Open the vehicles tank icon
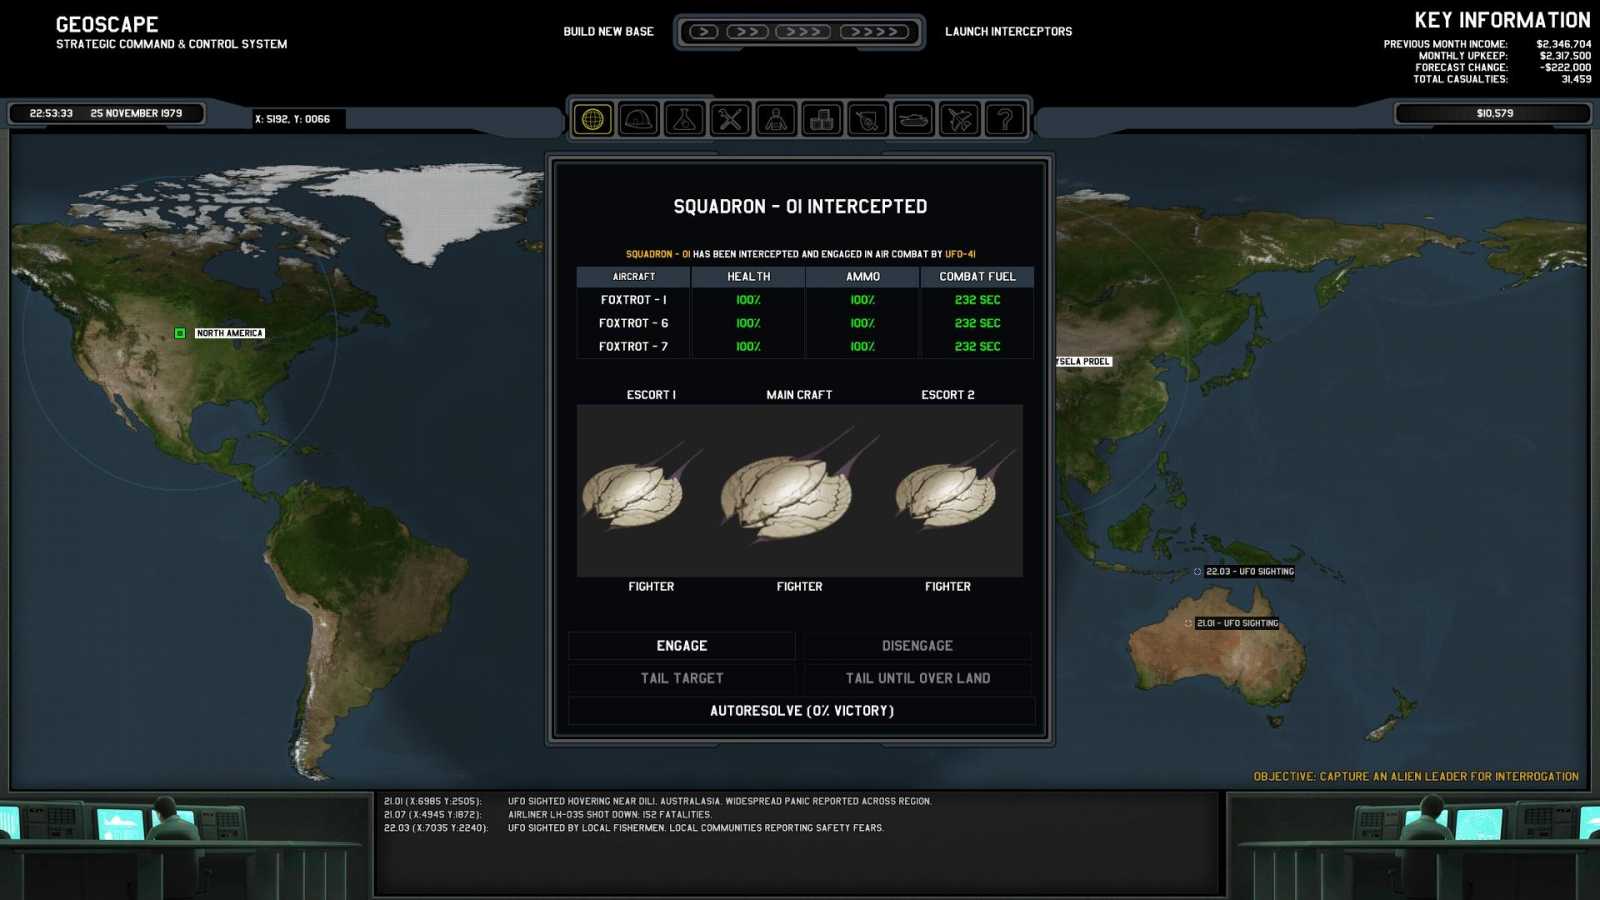The height and width of the screenshot is (900, 1600). (x=914, y=120)
